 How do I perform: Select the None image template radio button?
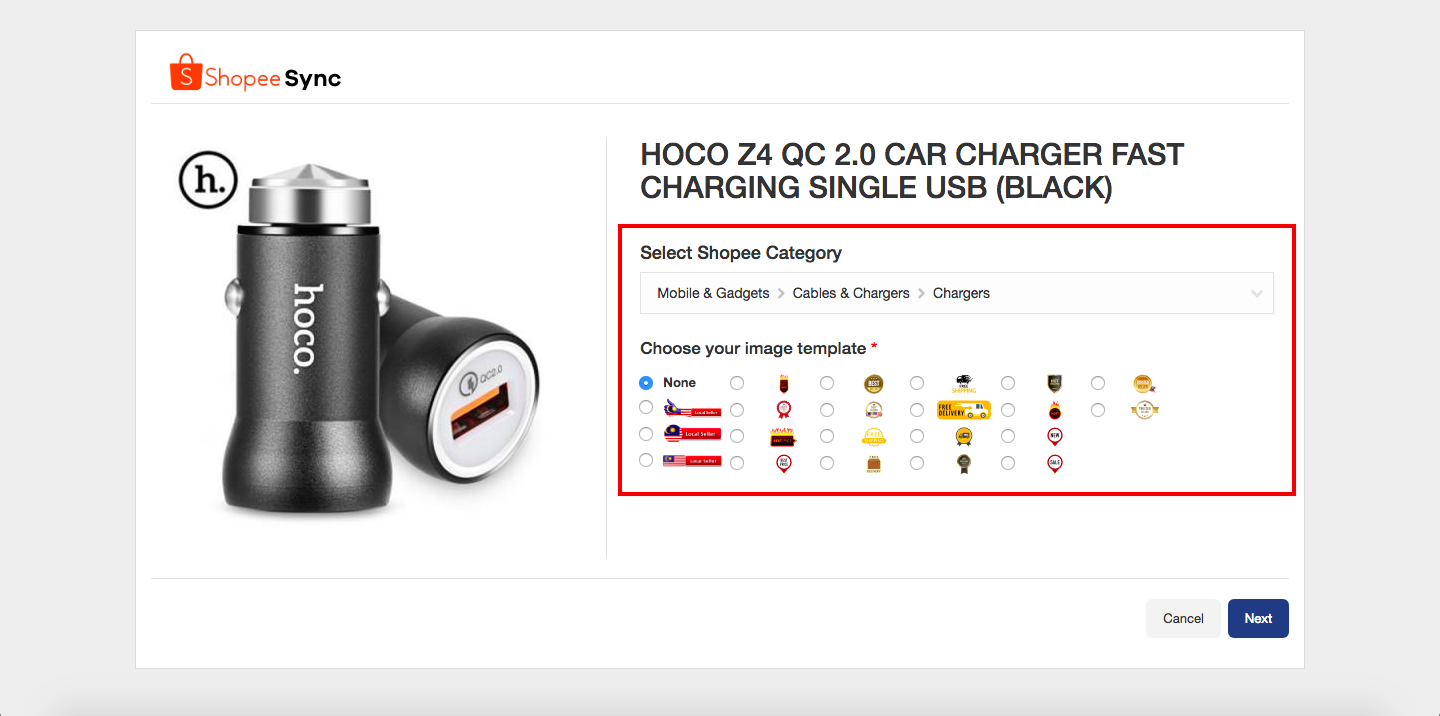tap(646, 383)
